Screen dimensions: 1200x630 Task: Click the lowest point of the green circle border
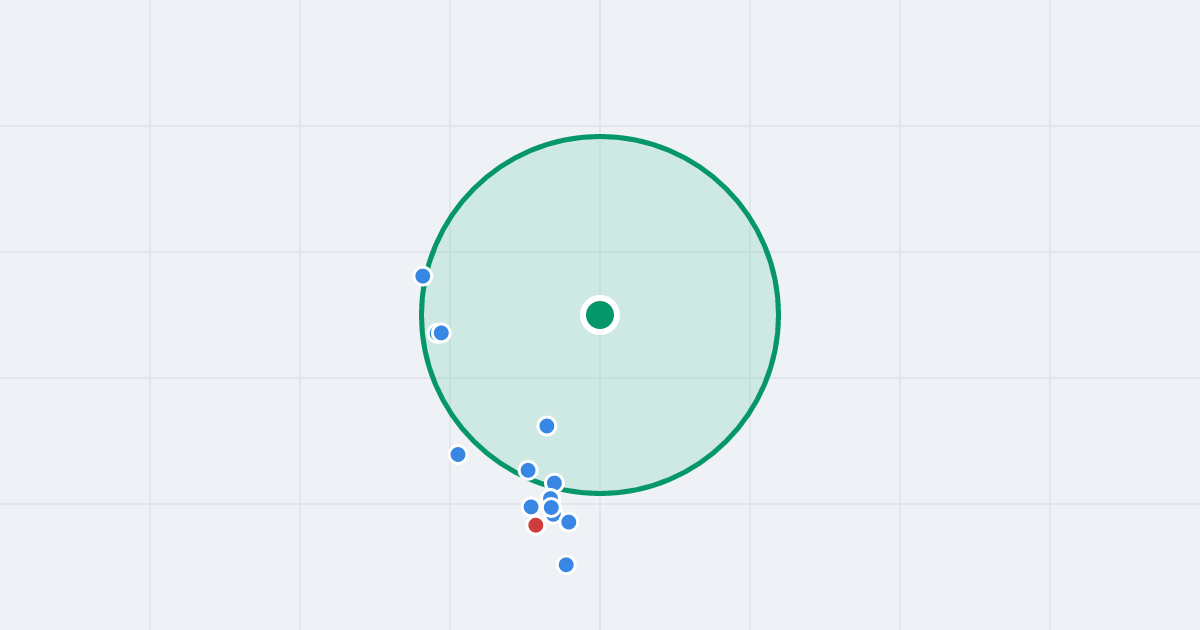coord(600,493)
